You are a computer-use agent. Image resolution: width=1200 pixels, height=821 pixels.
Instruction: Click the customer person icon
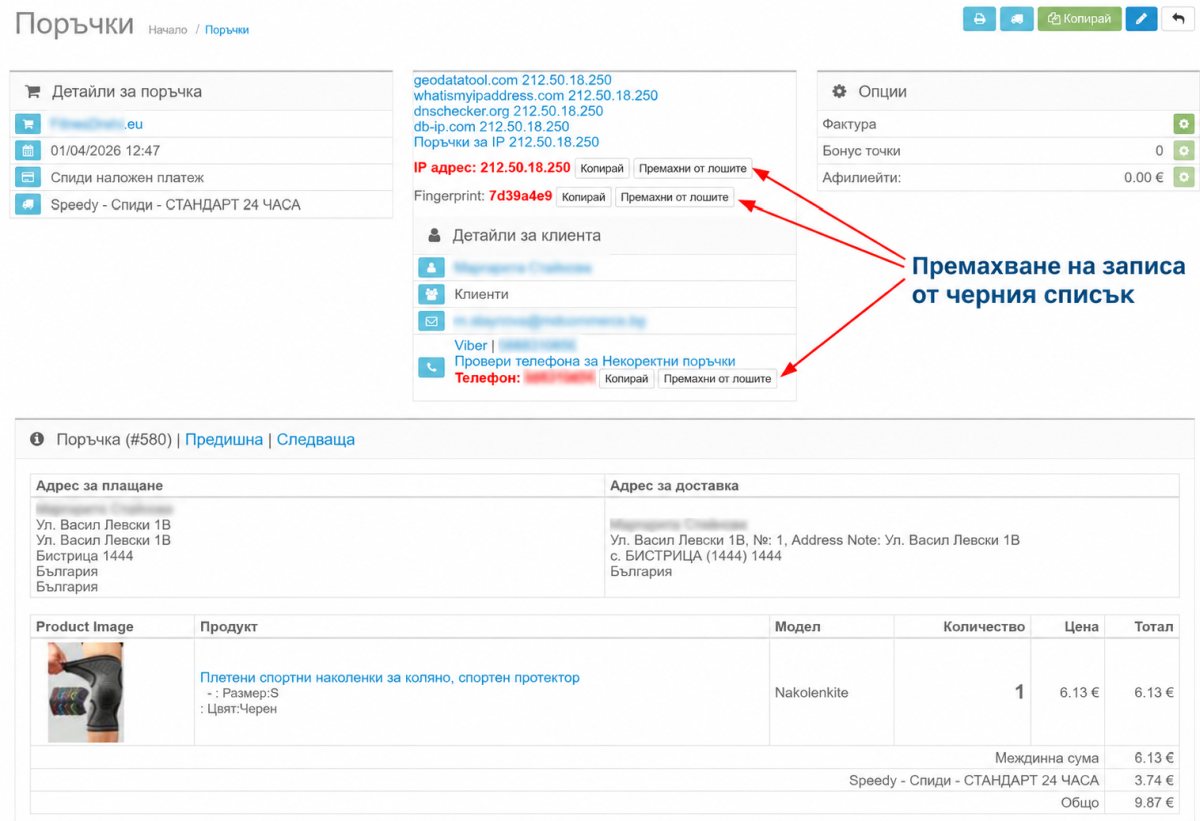pyautogui.click(x=431, y=268)
